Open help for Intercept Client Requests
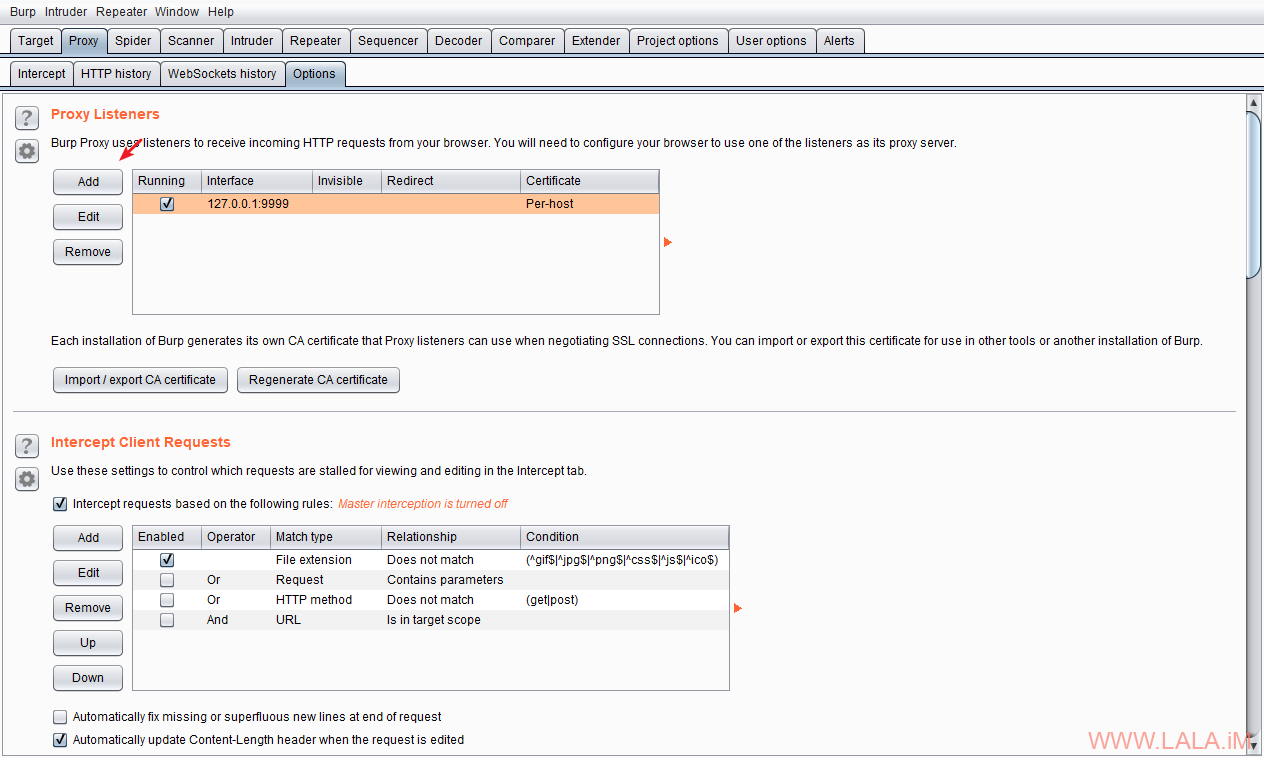The height and width of the screenshot is (758, 1264). [27, 446]
